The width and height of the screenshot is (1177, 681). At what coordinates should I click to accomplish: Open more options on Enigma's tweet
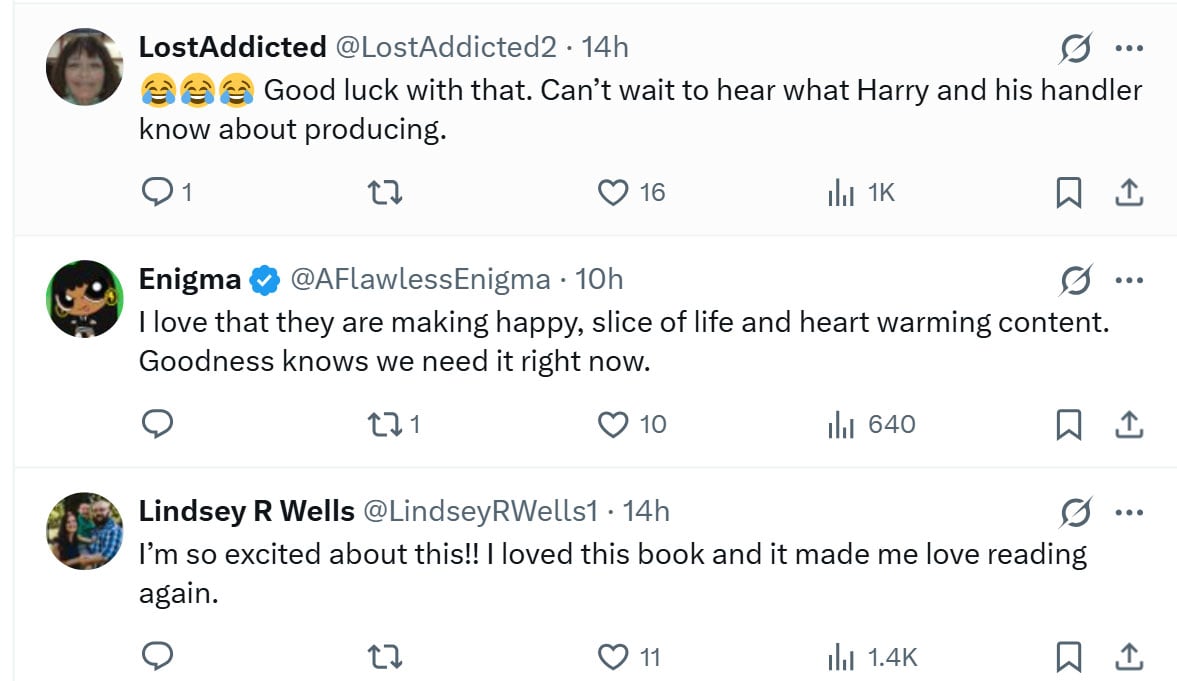(x=1128, y=281)
